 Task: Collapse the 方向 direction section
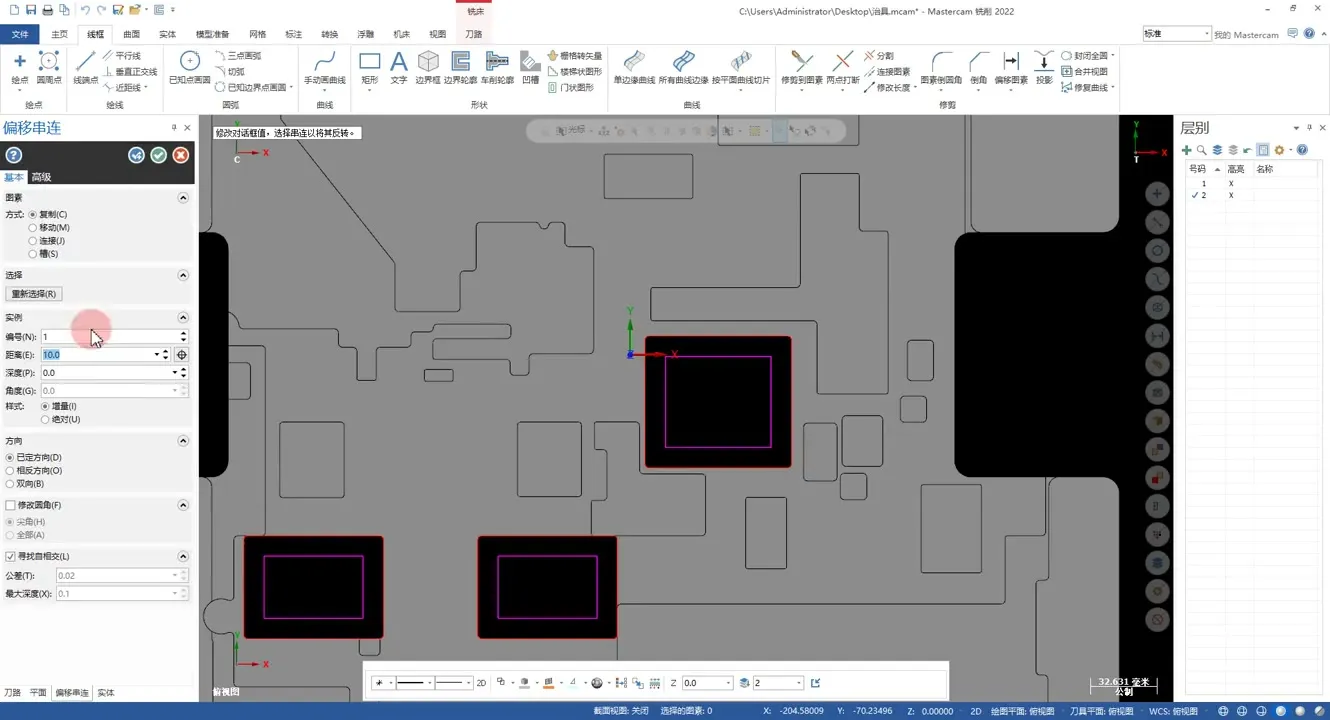[x=183, y=441]
